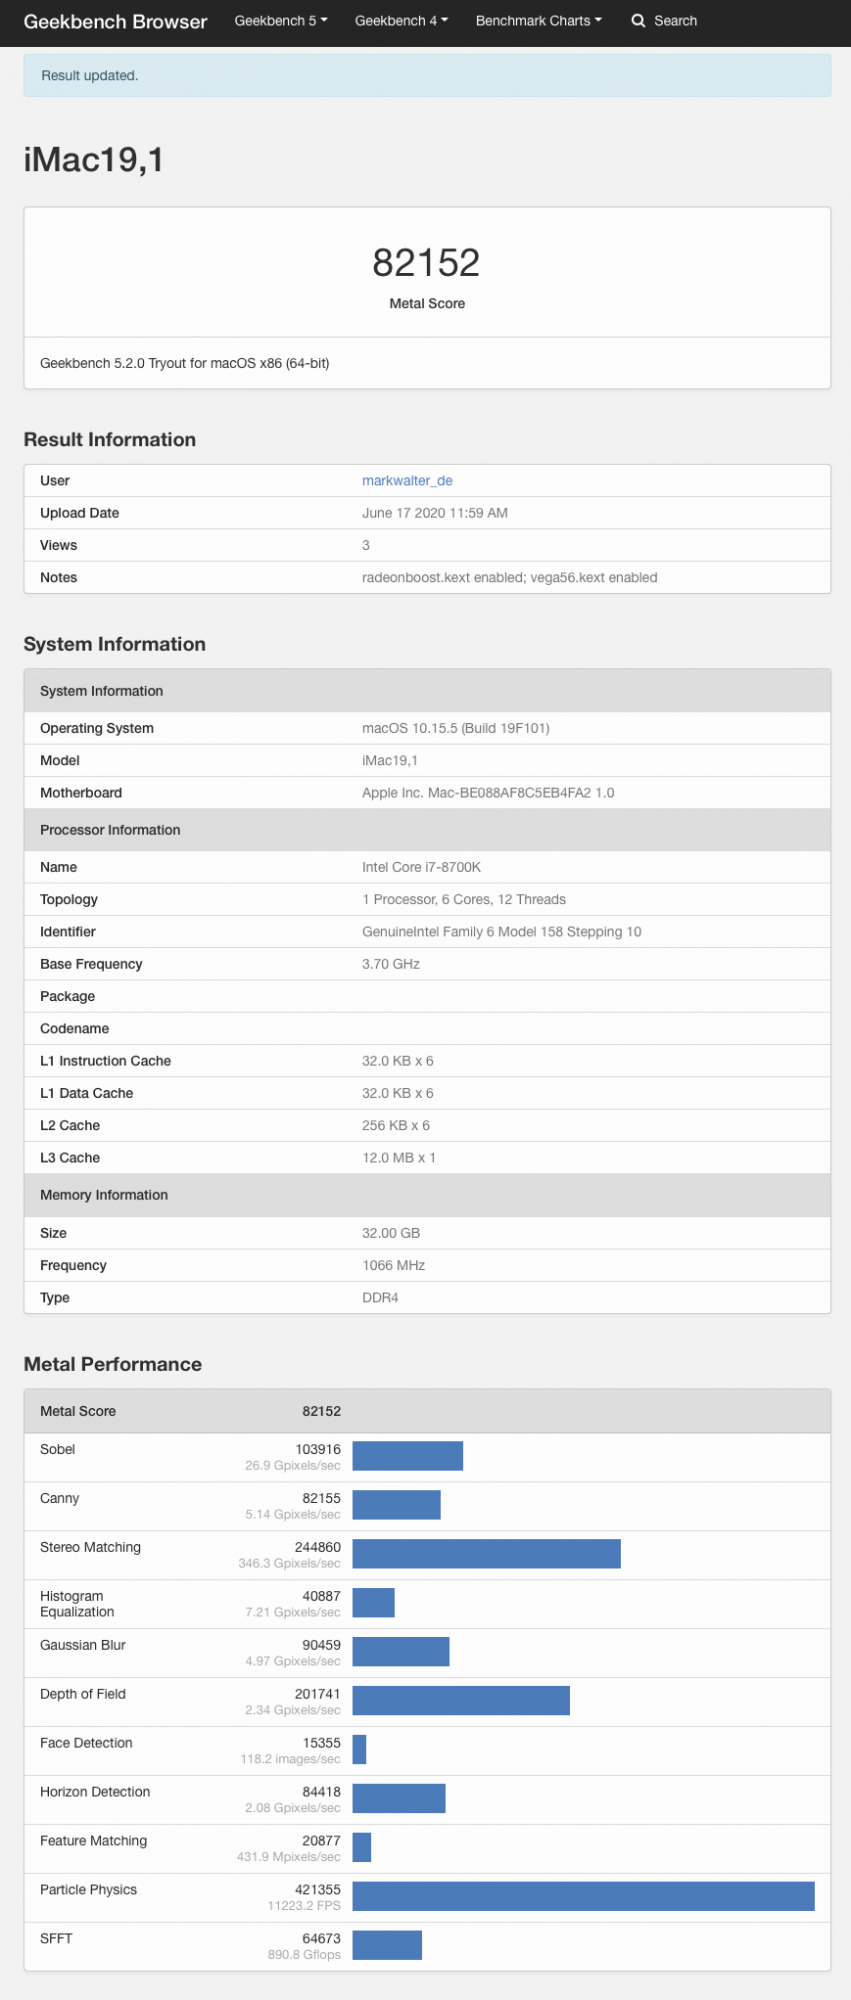The height and width of the screenshot is (2000, 851).
Task: Click the Result updated notification banner
Action: pos(427,76)
